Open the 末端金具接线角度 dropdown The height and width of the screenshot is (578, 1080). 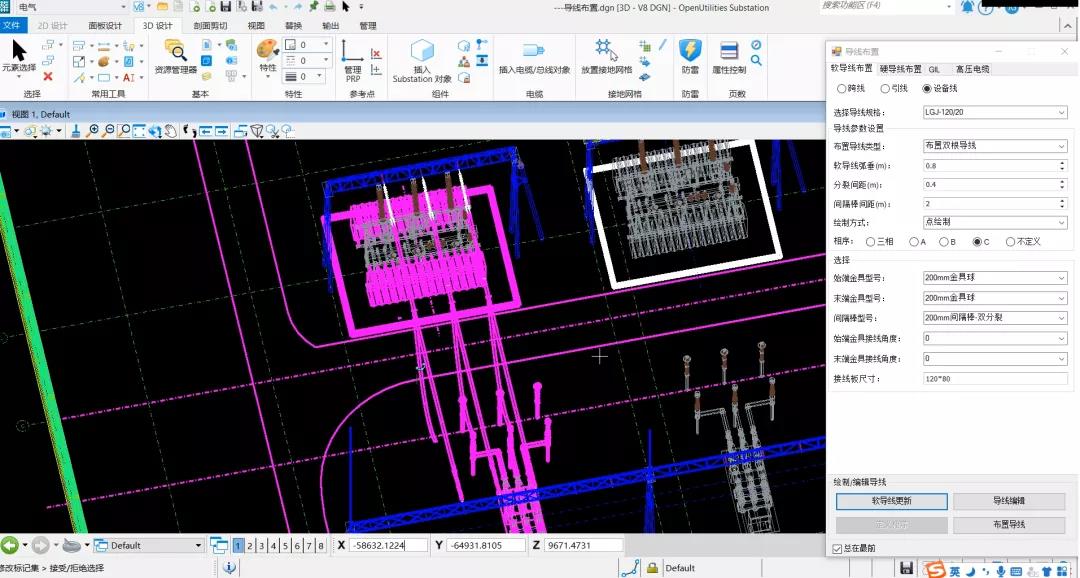click(995, 358)
